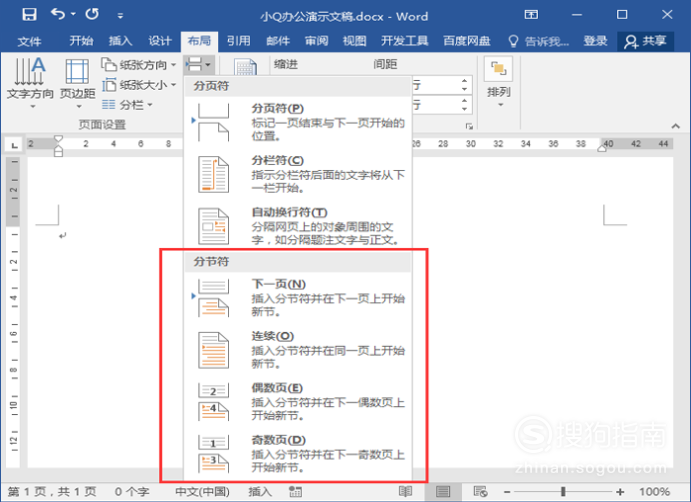
Task: Open the Quick Access Toolbar customize arrow
Action: pyautogui.click(x=120, y=16)
